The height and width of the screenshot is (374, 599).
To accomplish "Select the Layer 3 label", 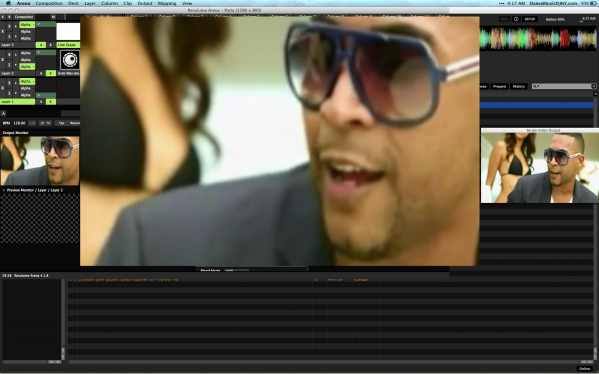I will pos(18,45).
